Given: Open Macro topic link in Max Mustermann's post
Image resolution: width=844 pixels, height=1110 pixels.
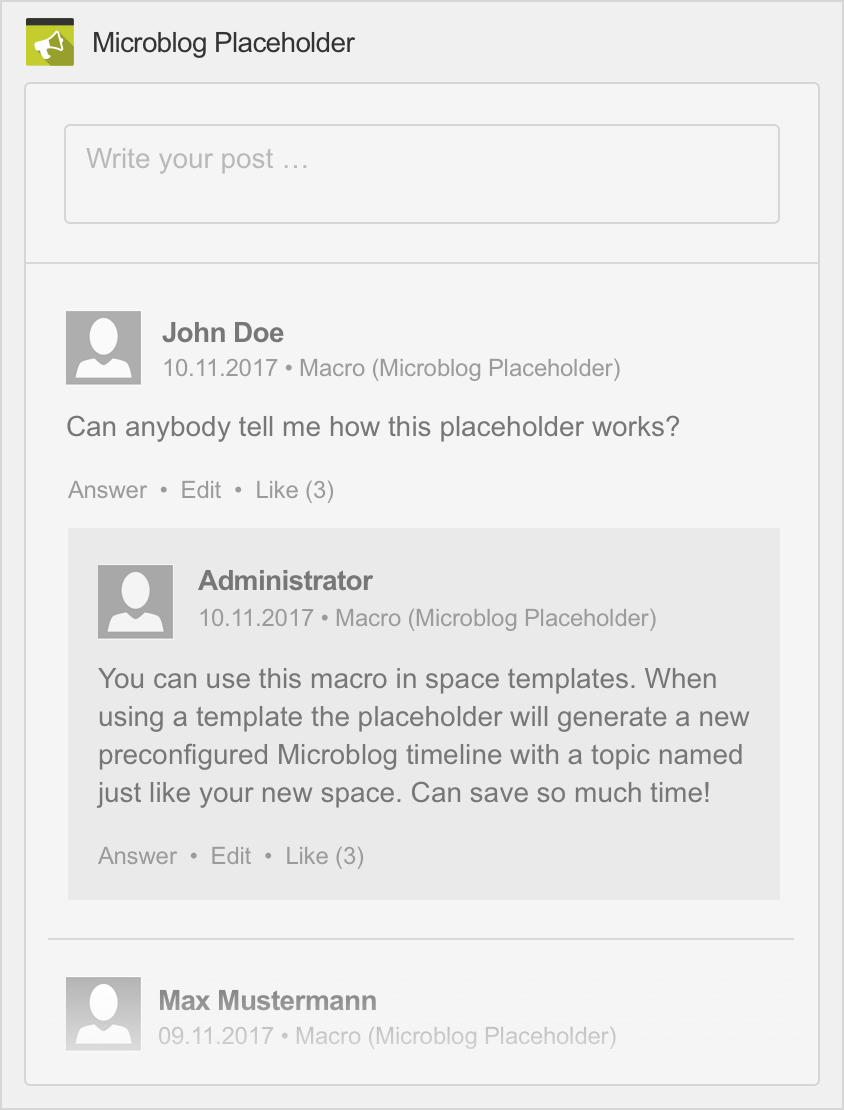Looking at the screenshot, I should pyautogui.click(x=455, y=1036).
